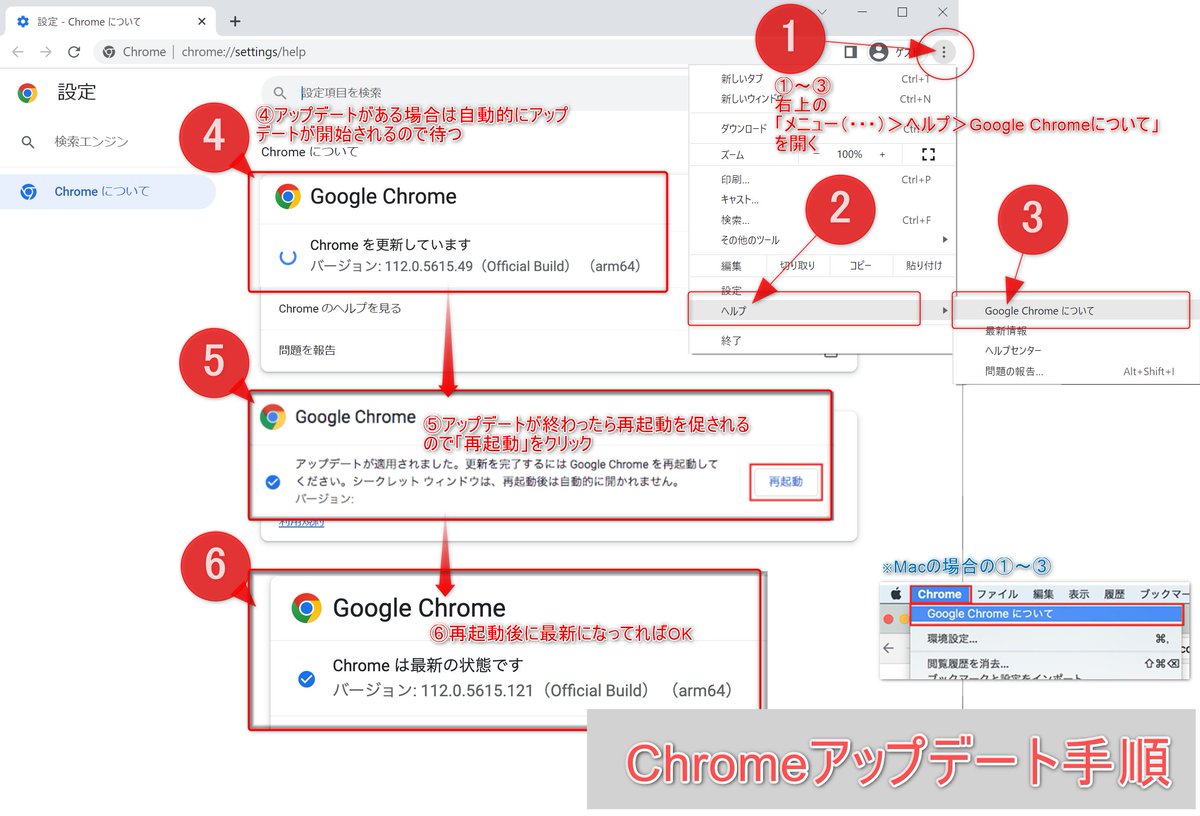Reload the page with the refresh icon
Screen dimensions: 1200x816
pyautogui.click(x=74, y=52)
